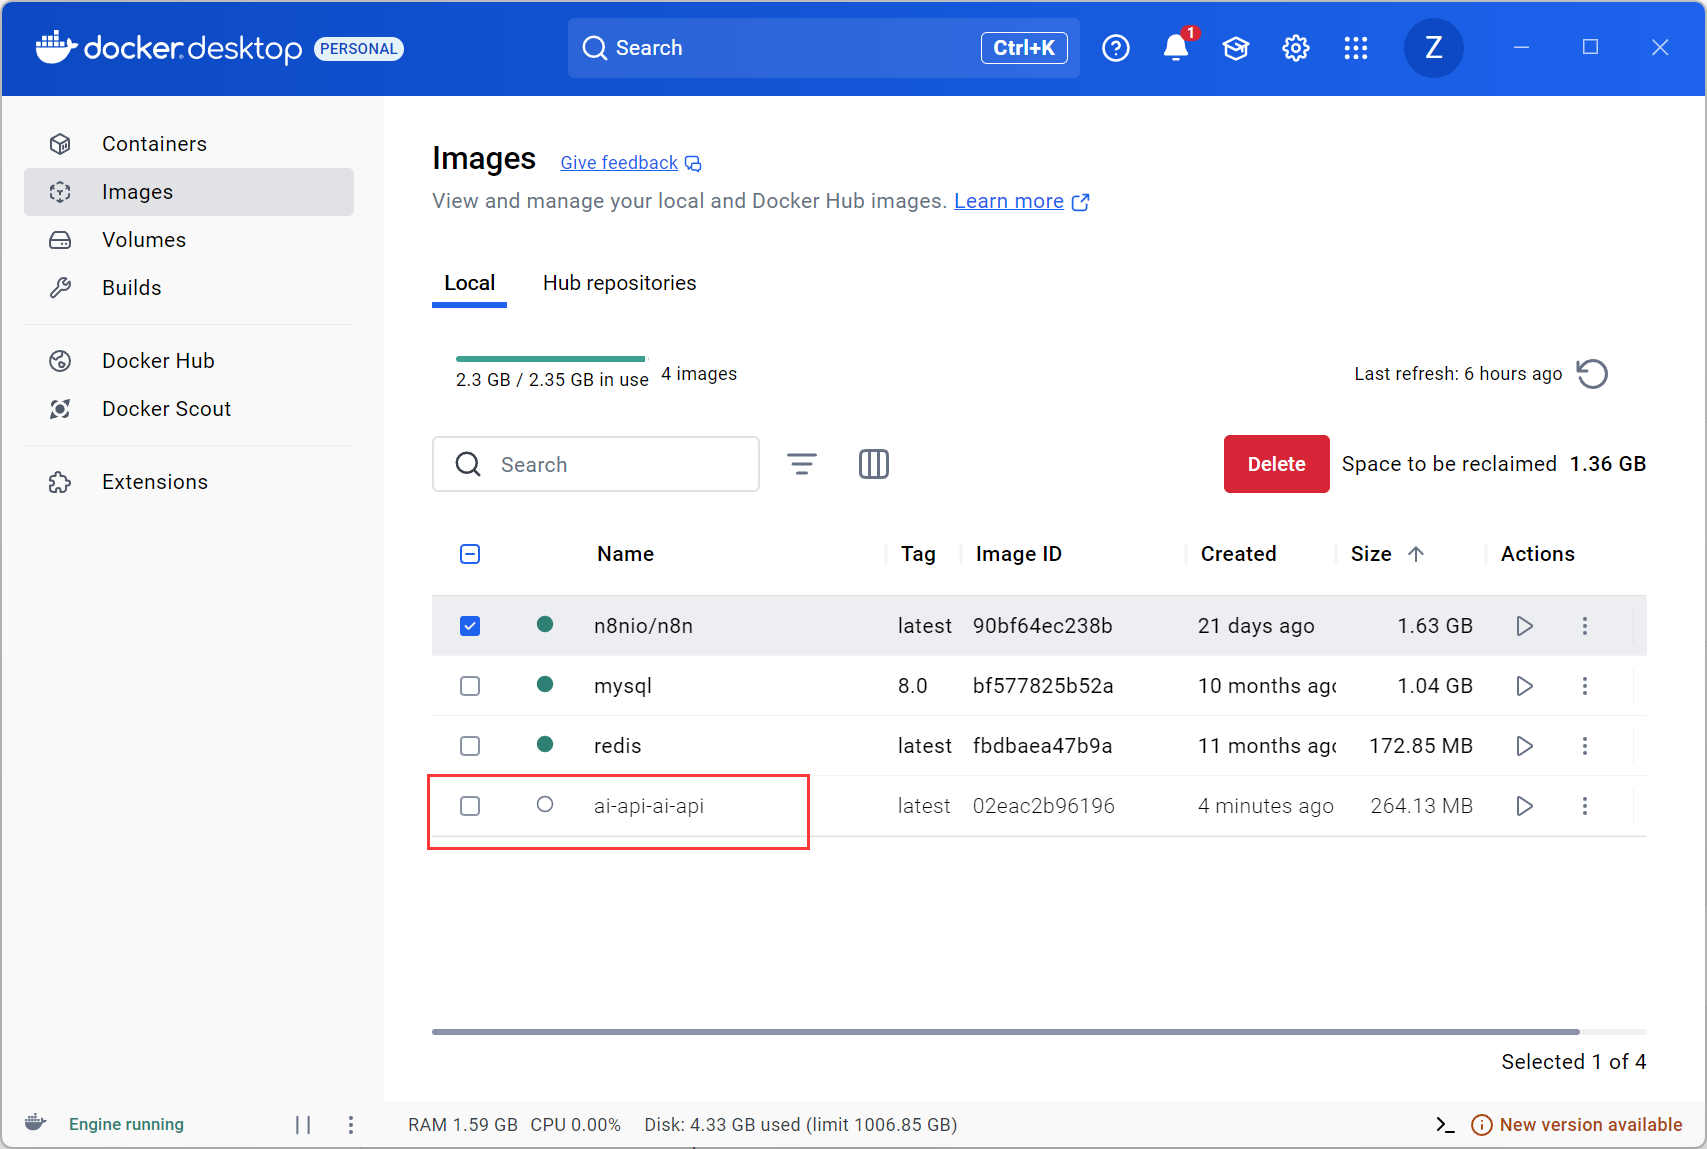Sort by the Image ID column header

(x=1019, y=554)
